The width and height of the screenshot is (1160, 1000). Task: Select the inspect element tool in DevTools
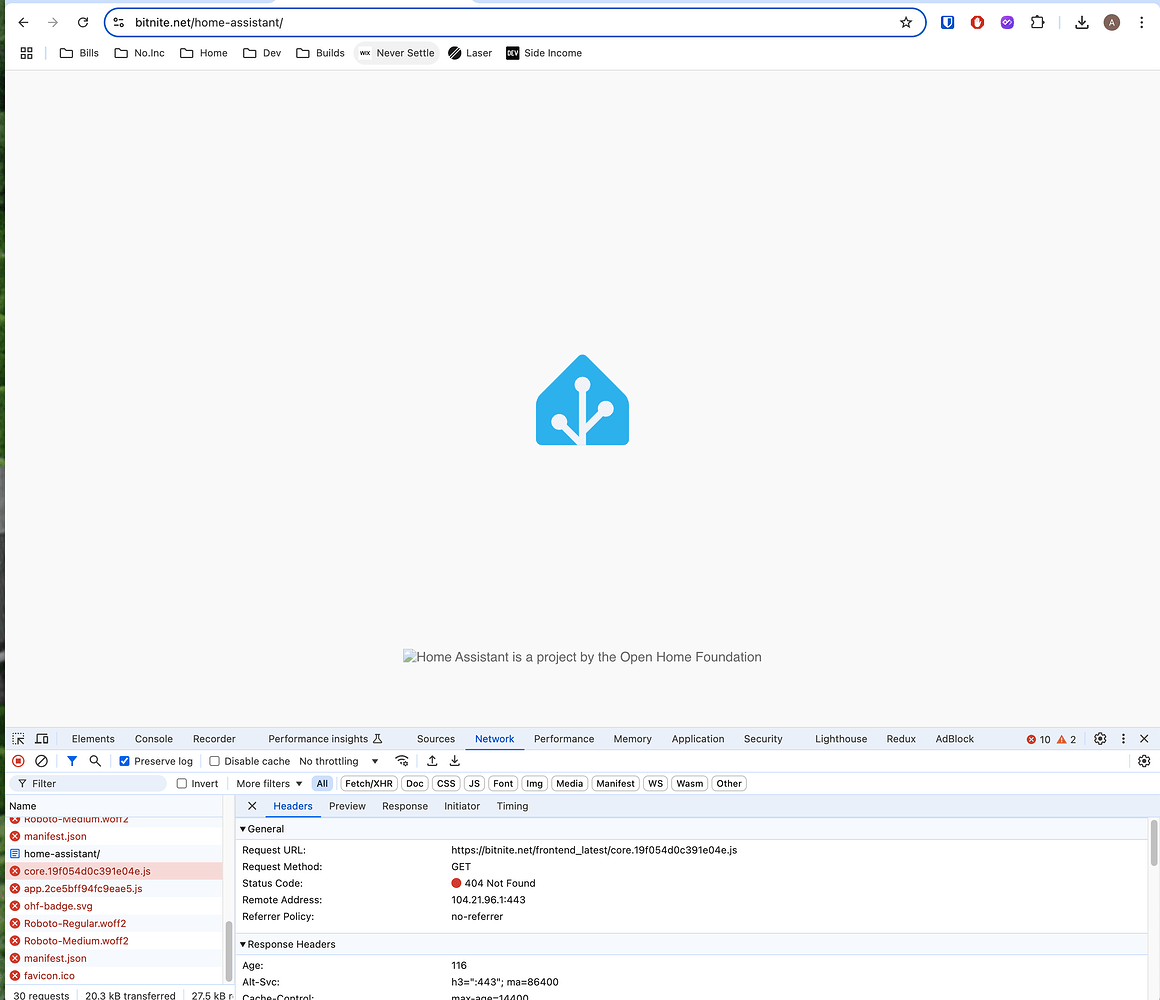pyautogui.click(x=15, y=738)
